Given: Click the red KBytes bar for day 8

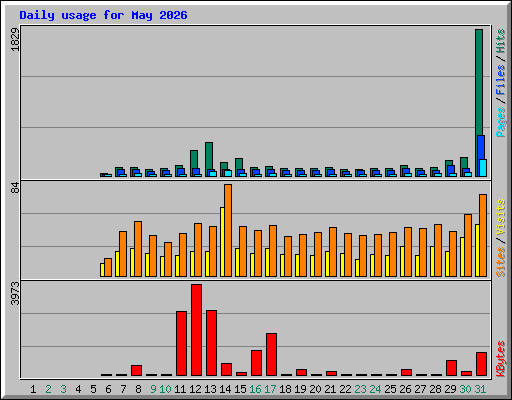Looking at the screenshot, I should point(136,371).
